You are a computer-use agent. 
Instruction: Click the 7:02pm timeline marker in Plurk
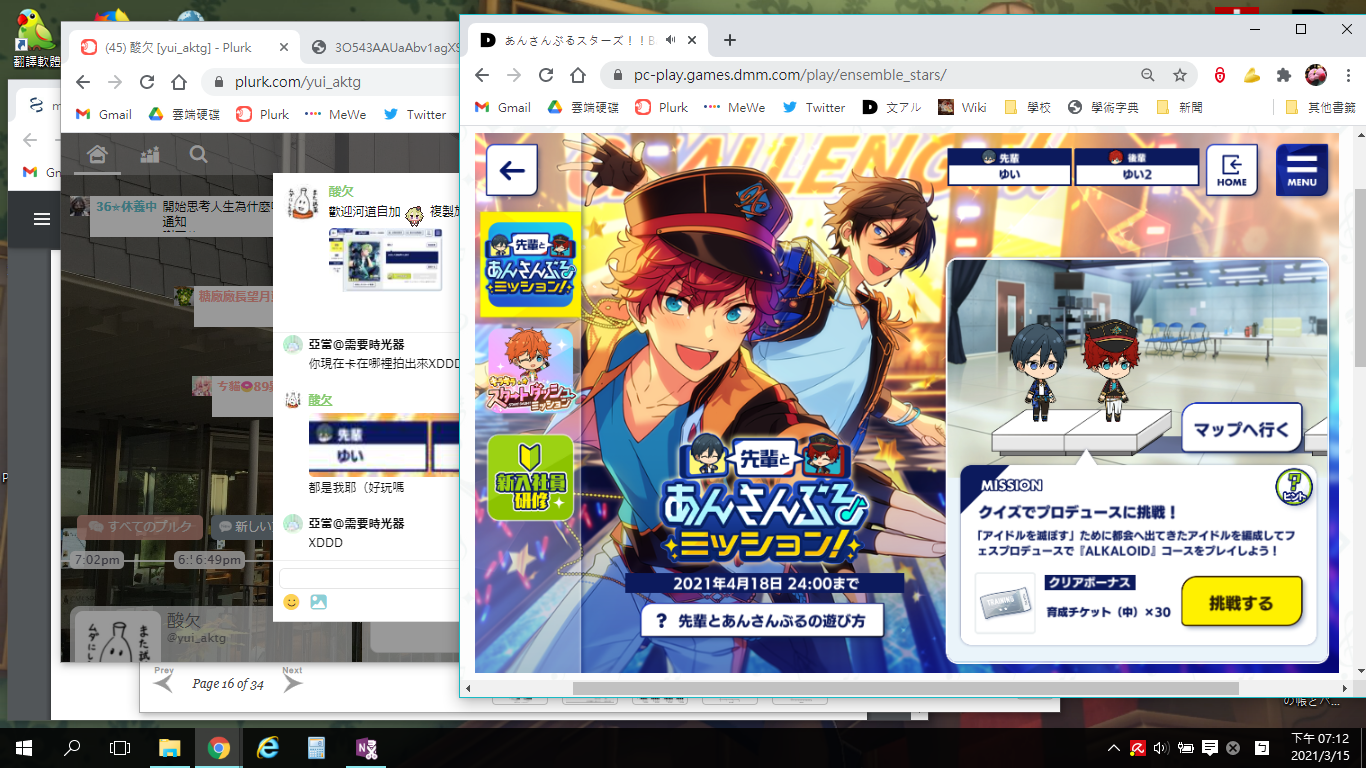[98, 559]
